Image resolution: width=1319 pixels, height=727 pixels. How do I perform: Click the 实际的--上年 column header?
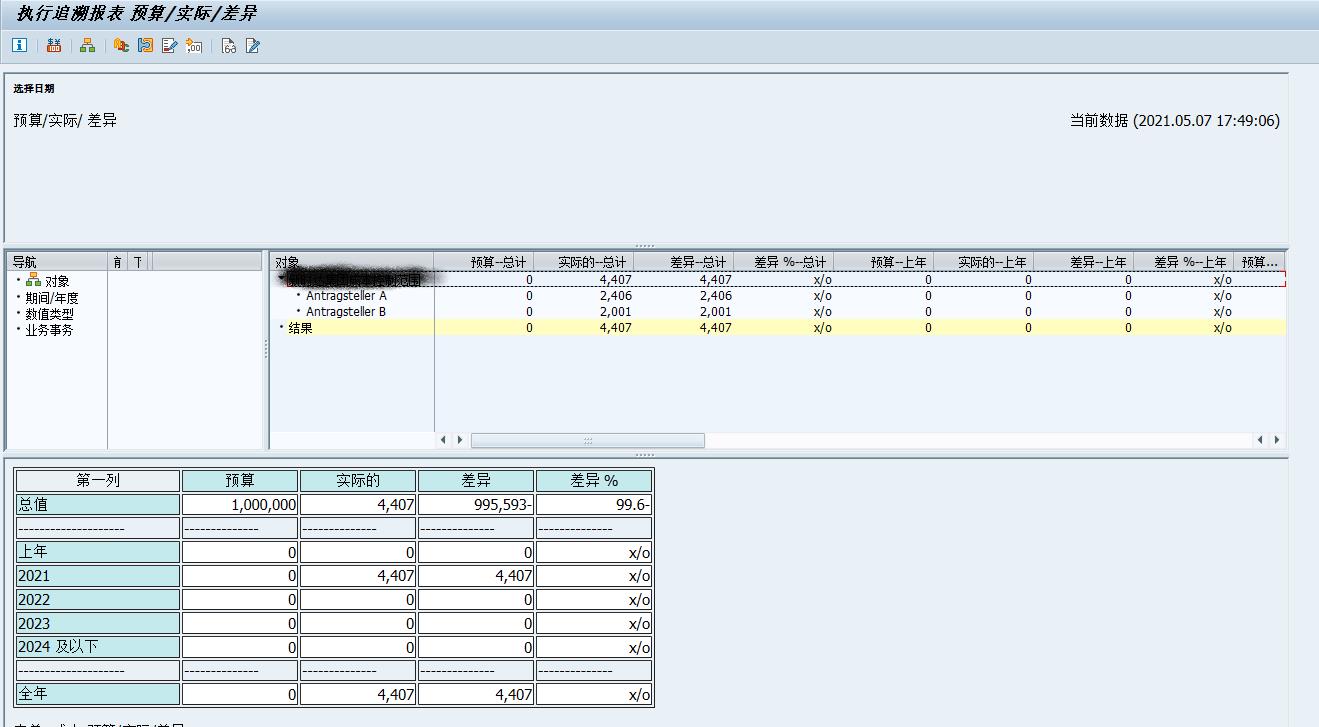click(x=984, y=262)
